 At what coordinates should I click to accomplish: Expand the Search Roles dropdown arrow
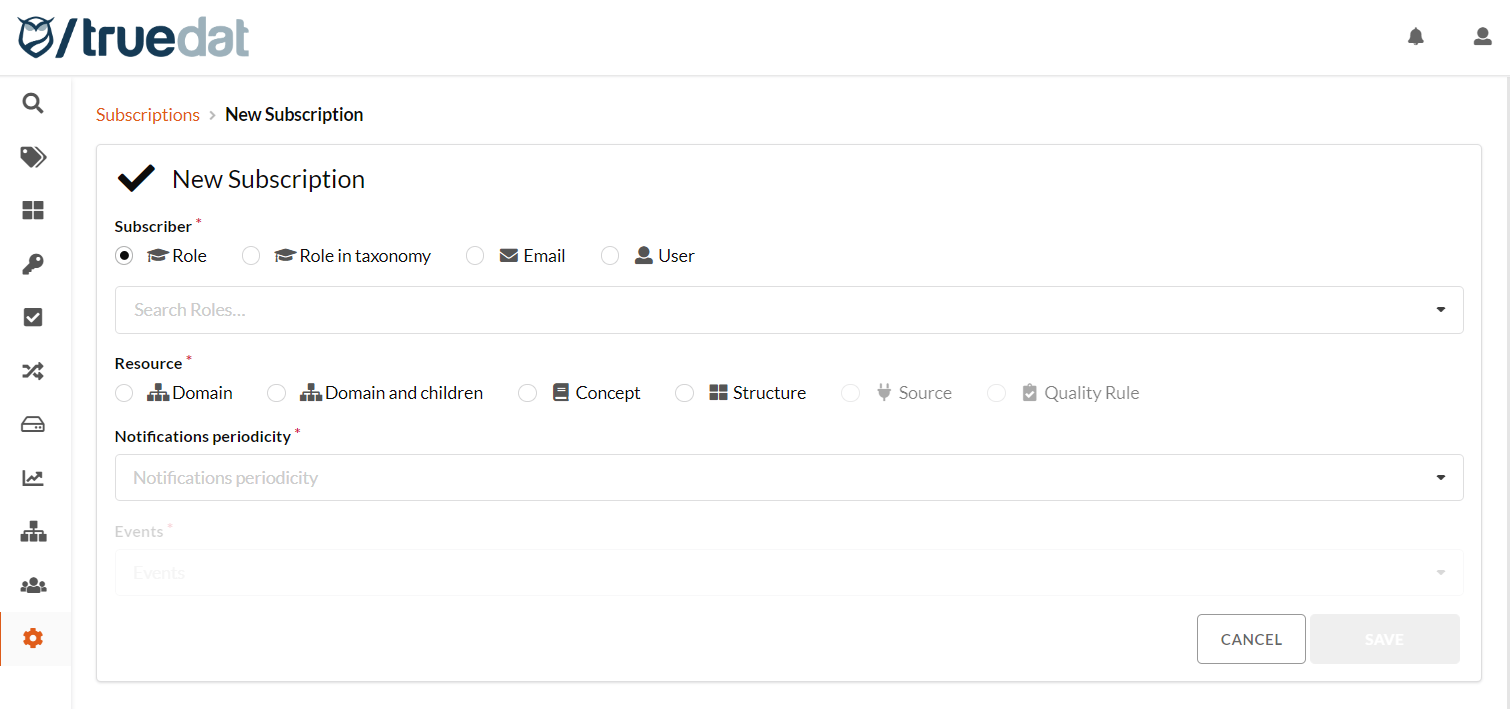click(1440, 309)
